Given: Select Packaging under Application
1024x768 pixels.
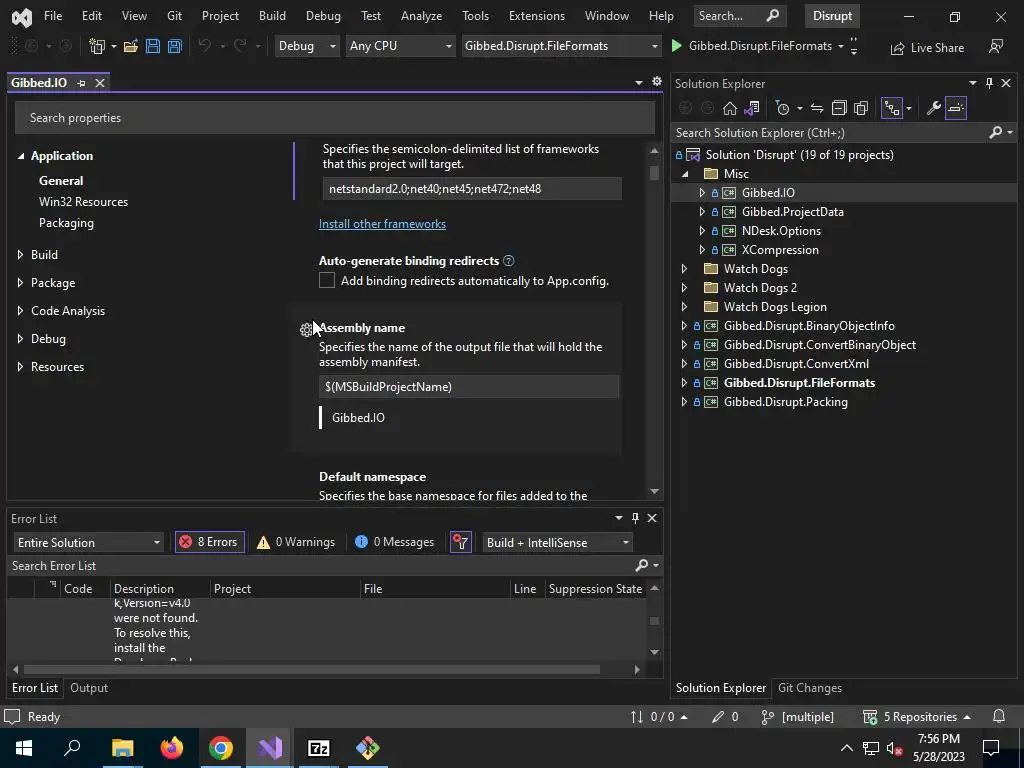Looking at the screenshot, I should (x=66, y=223).
